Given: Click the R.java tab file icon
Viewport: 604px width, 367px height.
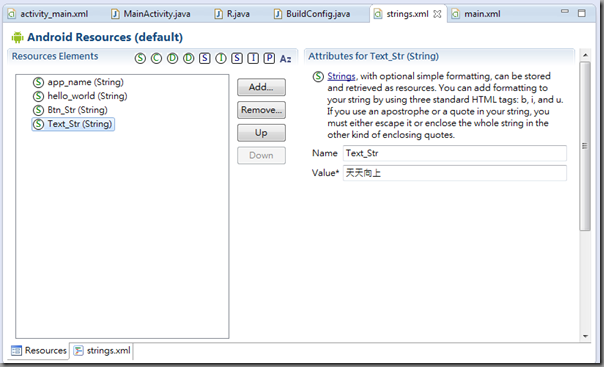Looking at the screenshot, I should coord(218,14).
